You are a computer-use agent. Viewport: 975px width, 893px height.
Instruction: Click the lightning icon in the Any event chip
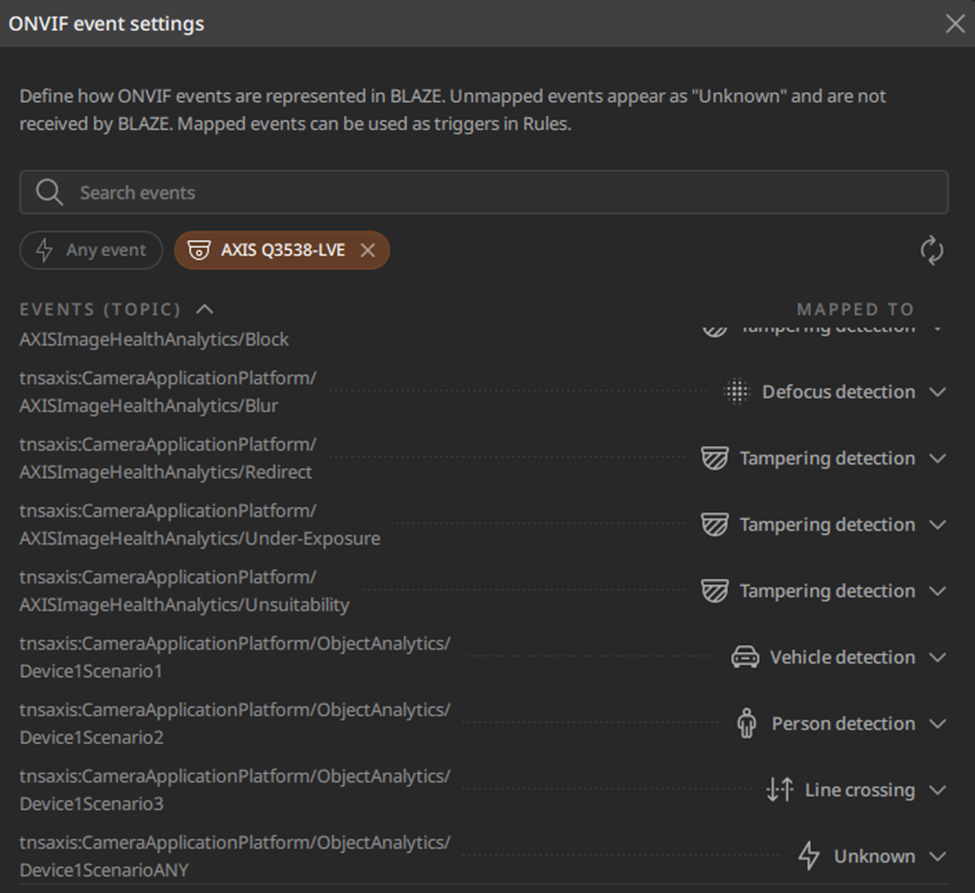[44, 250]
